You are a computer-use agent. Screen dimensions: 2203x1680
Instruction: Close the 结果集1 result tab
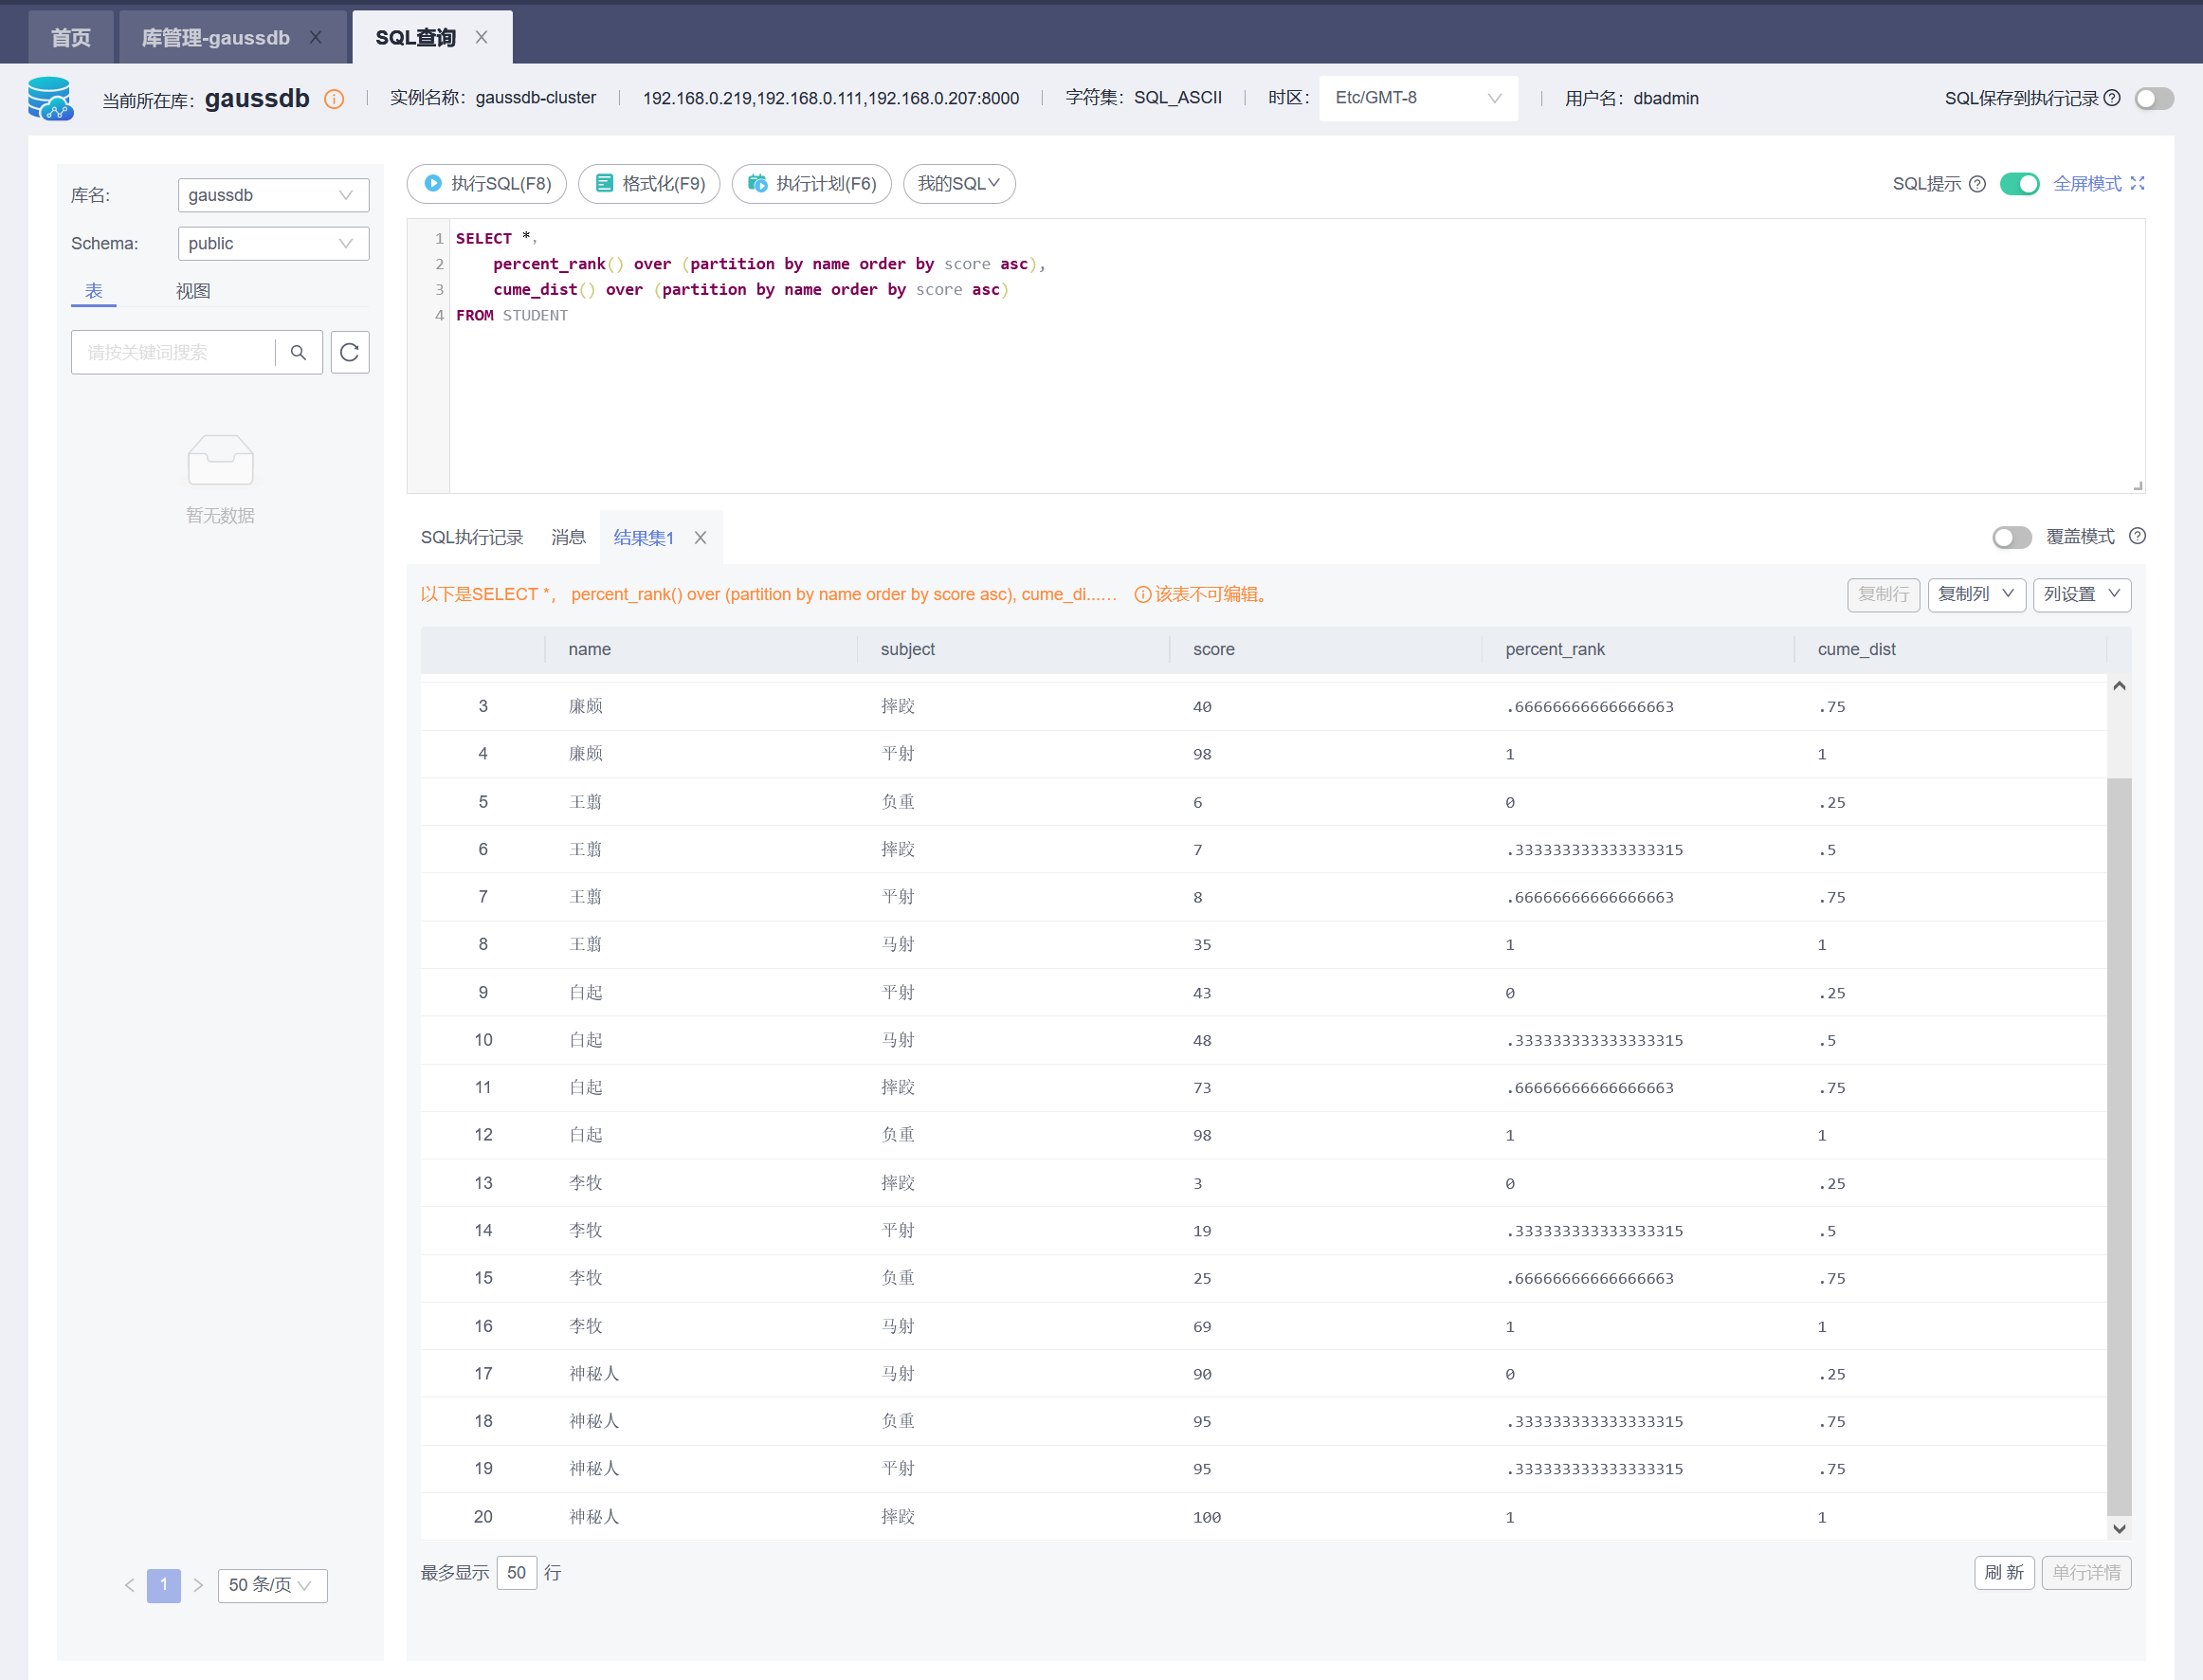(x=700, y=538)
